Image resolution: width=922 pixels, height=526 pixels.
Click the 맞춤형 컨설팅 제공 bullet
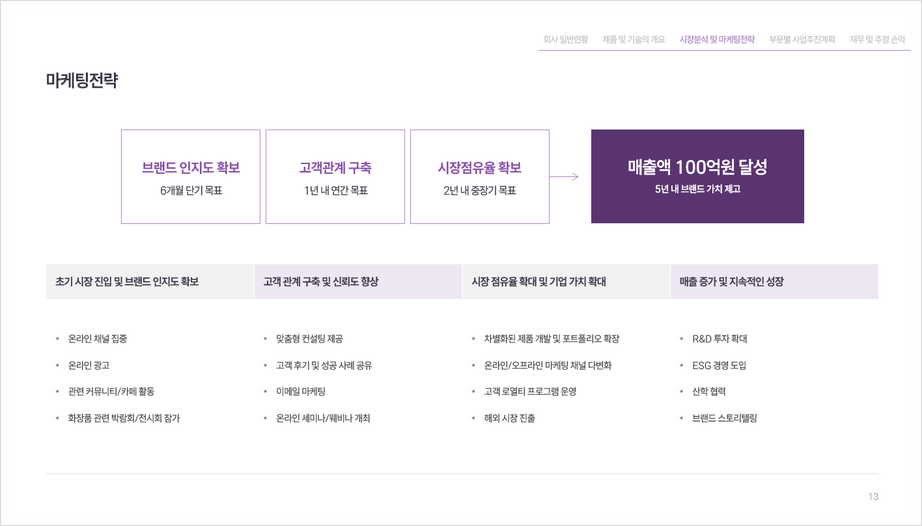(309, 339)
